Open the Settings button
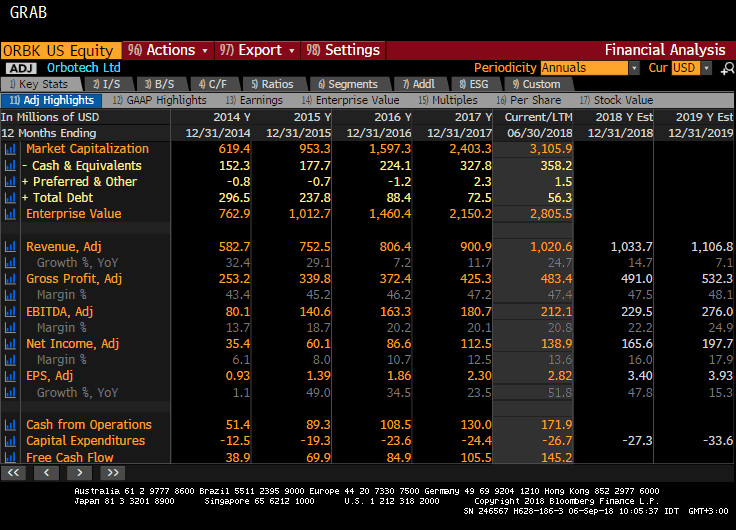 coord(343,50)
